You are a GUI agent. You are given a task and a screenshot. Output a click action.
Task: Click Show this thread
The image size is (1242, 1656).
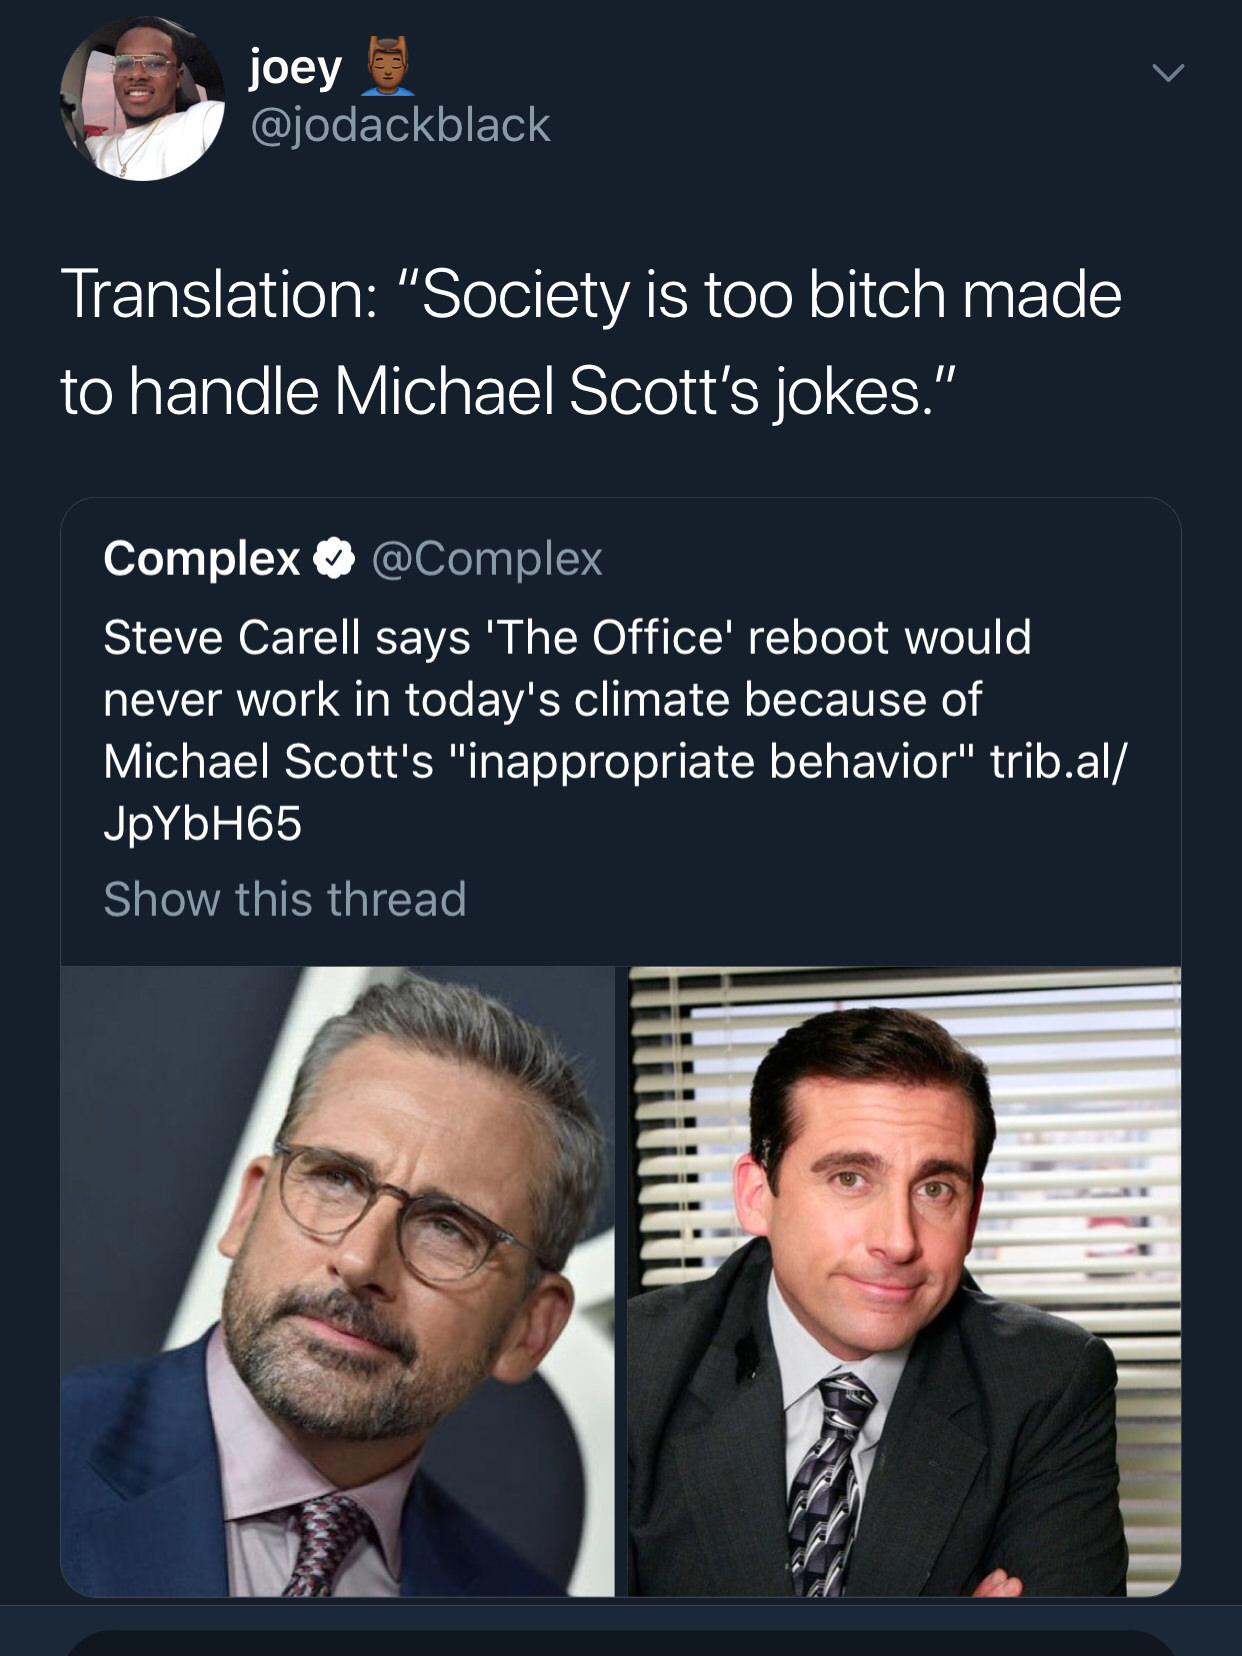(x=285, y=898)
